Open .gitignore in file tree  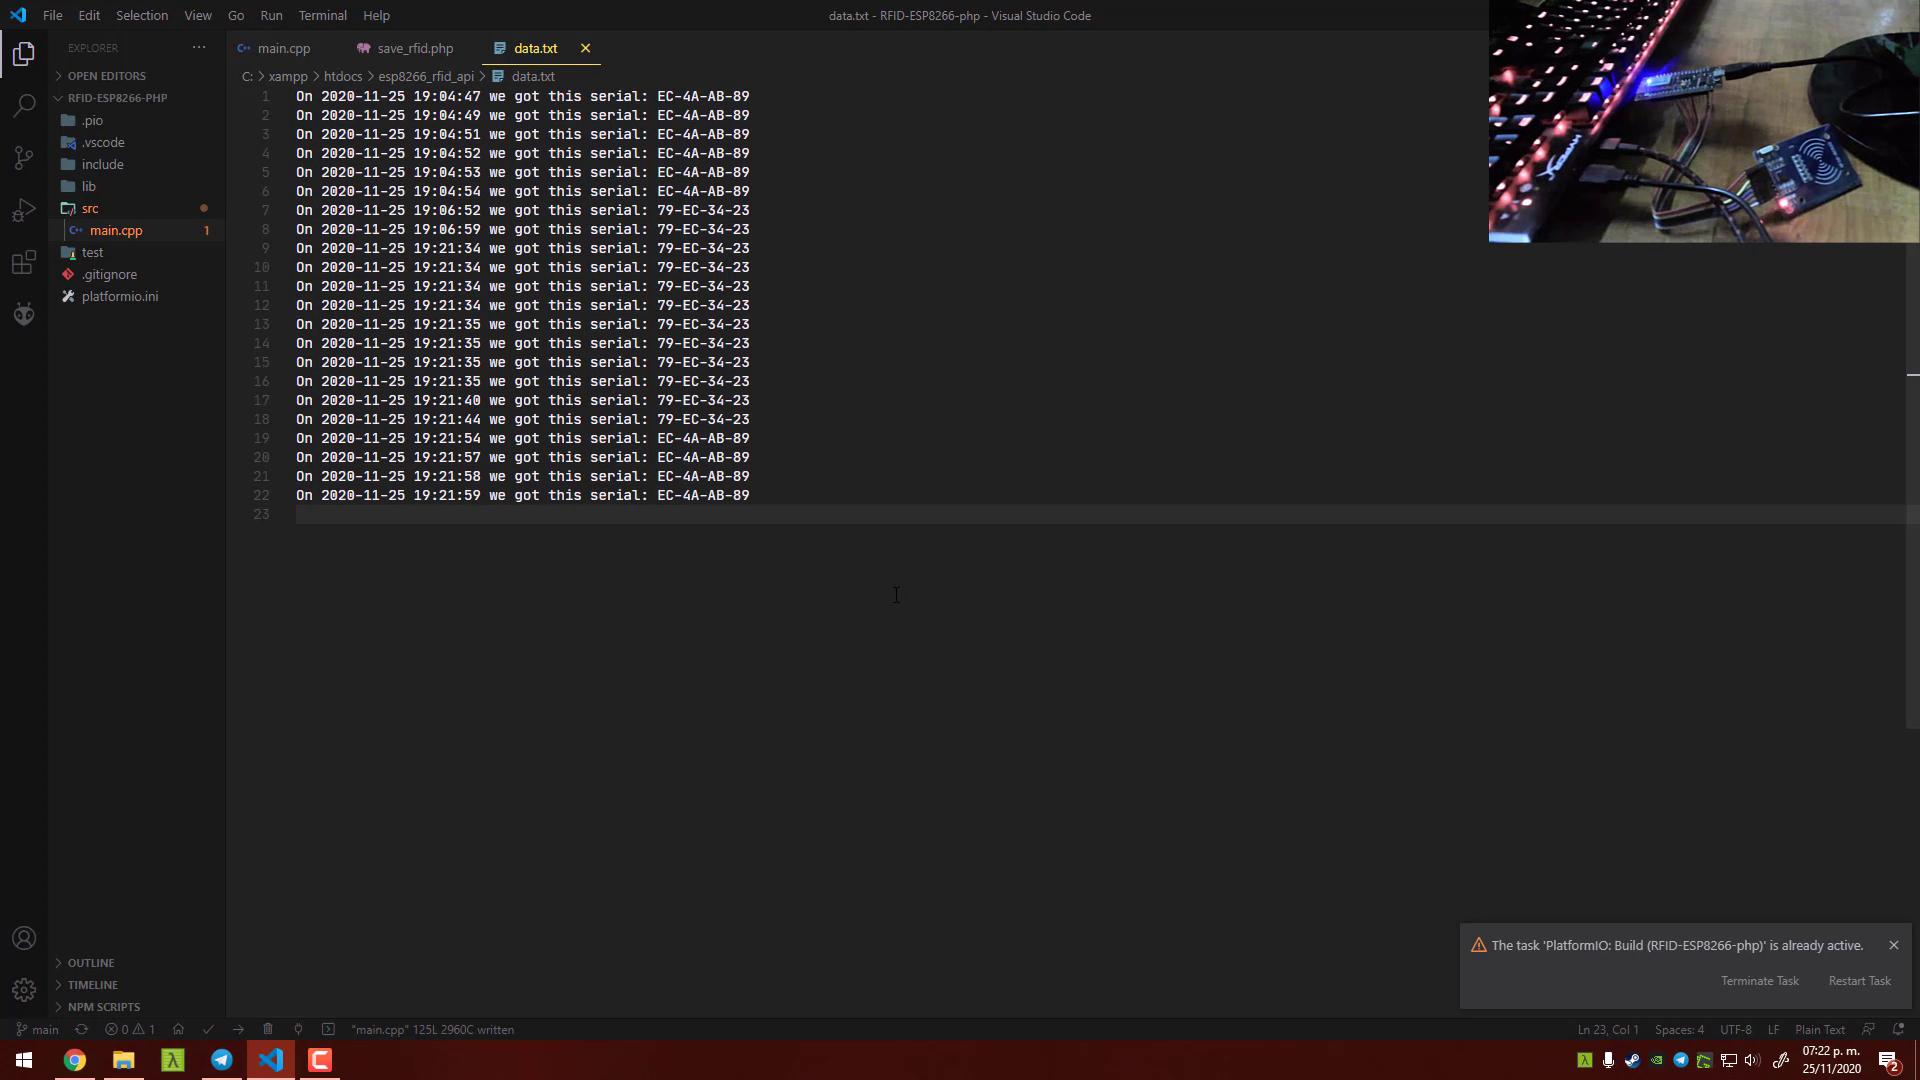pyautogui.click(x=109, y=274)
